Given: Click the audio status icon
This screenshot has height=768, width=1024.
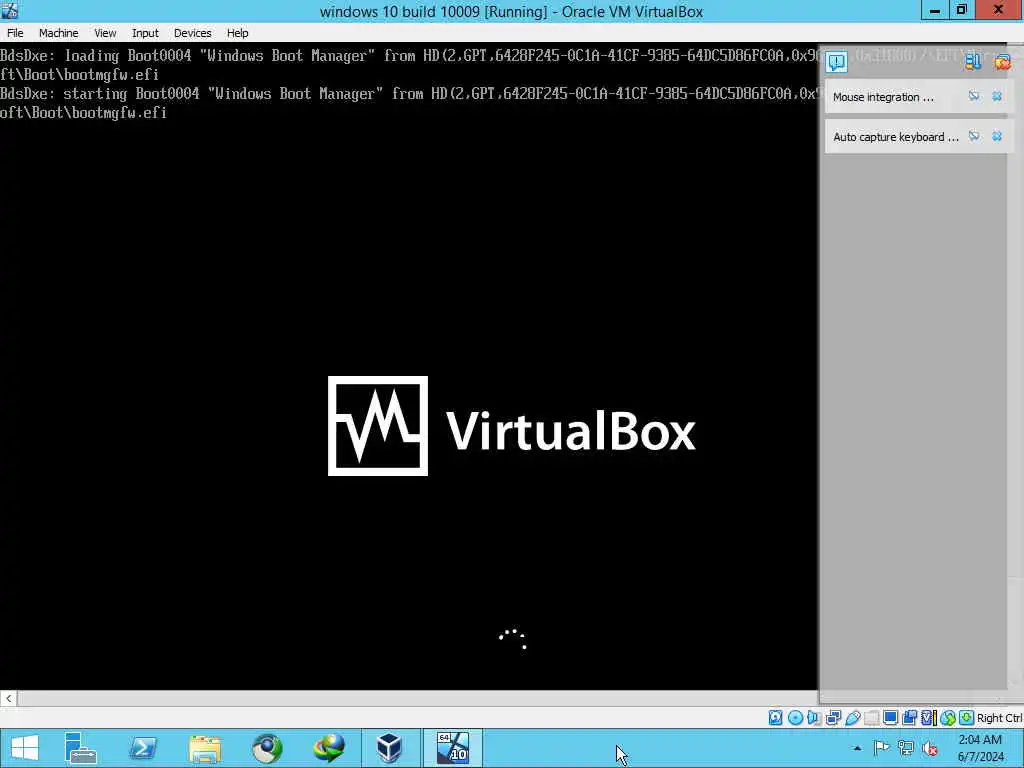Looking at the screenshot, I should click(x=814, y=718).
